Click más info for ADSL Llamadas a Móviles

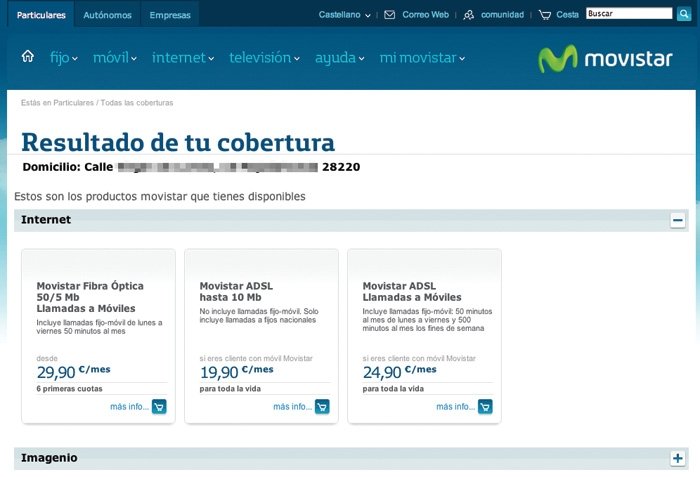pos(455,406)
